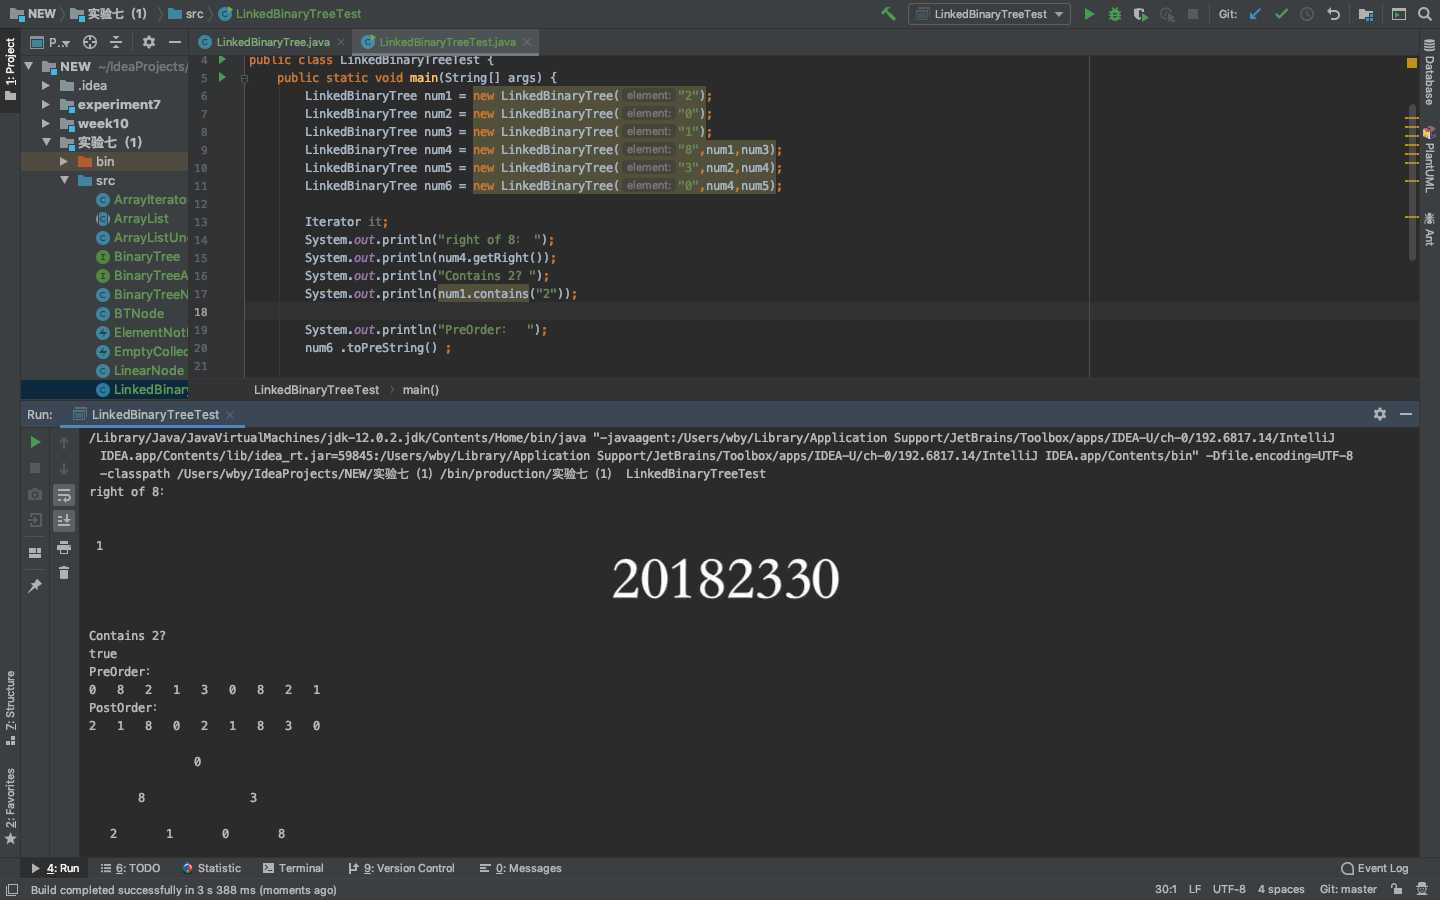Expand the experiment7 folder

46,104
